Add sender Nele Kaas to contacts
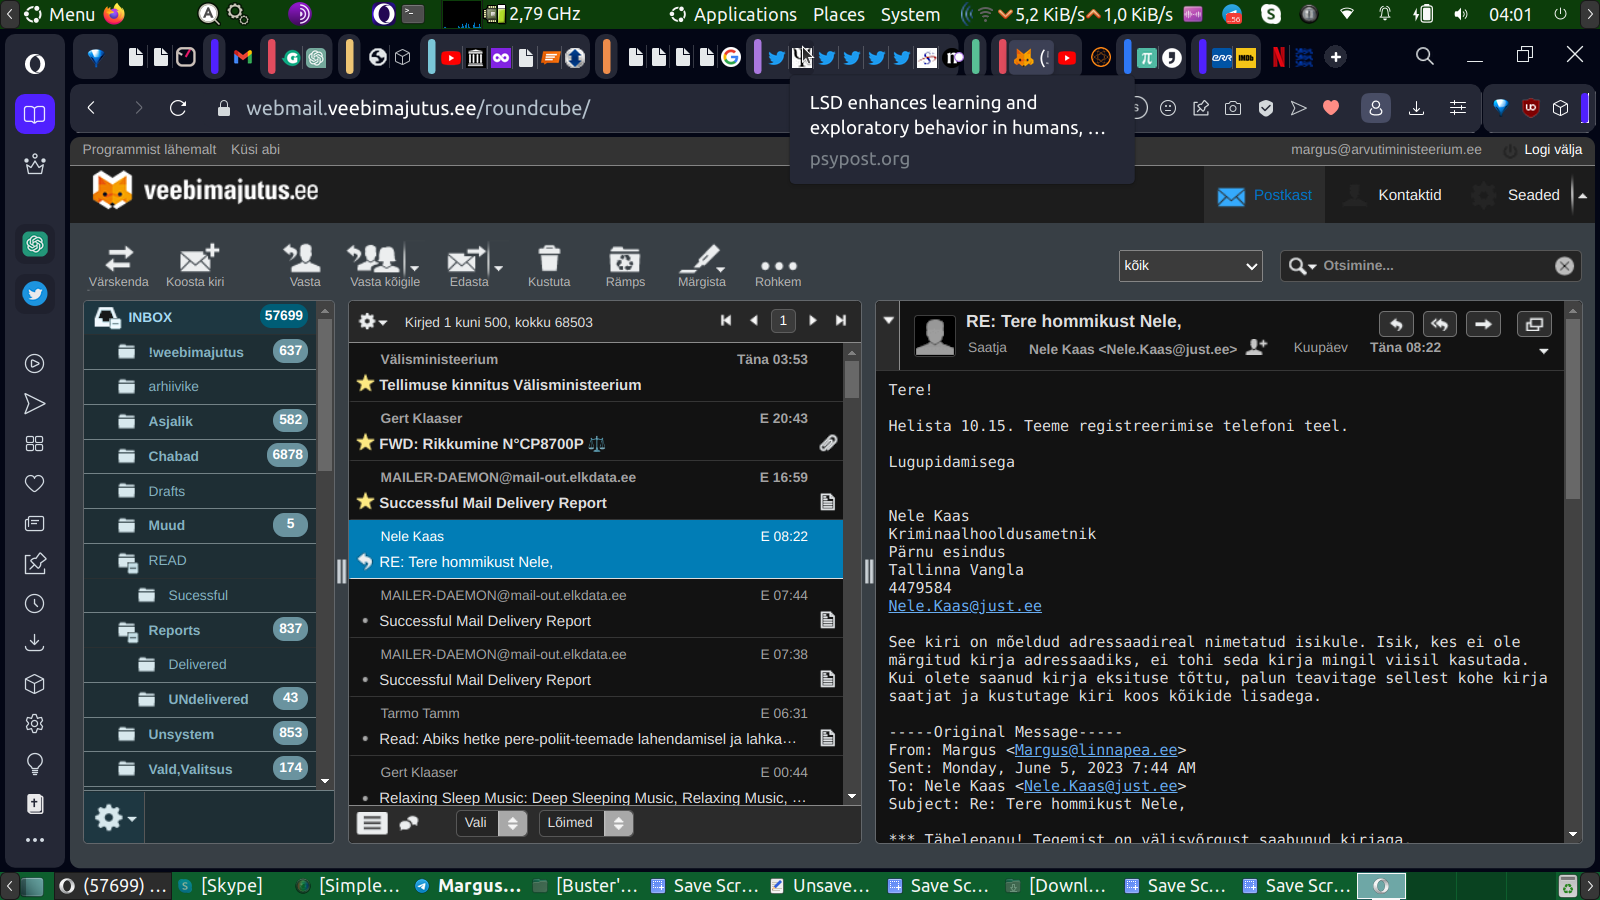 [1257, 347]
